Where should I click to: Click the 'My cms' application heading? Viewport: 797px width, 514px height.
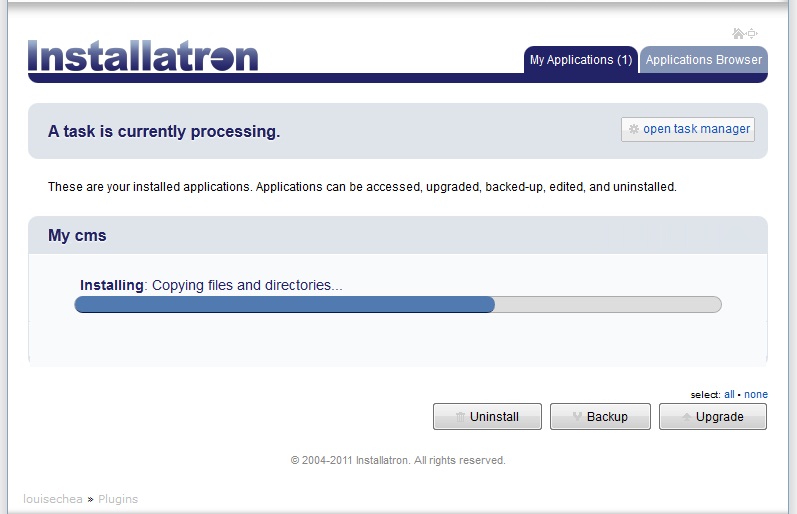coord(77,235)
